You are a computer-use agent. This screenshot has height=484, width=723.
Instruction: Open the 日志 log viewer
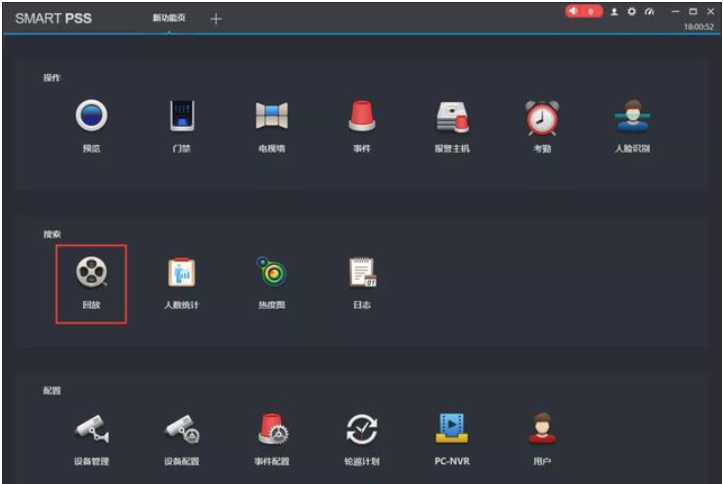tap(361, 273)
